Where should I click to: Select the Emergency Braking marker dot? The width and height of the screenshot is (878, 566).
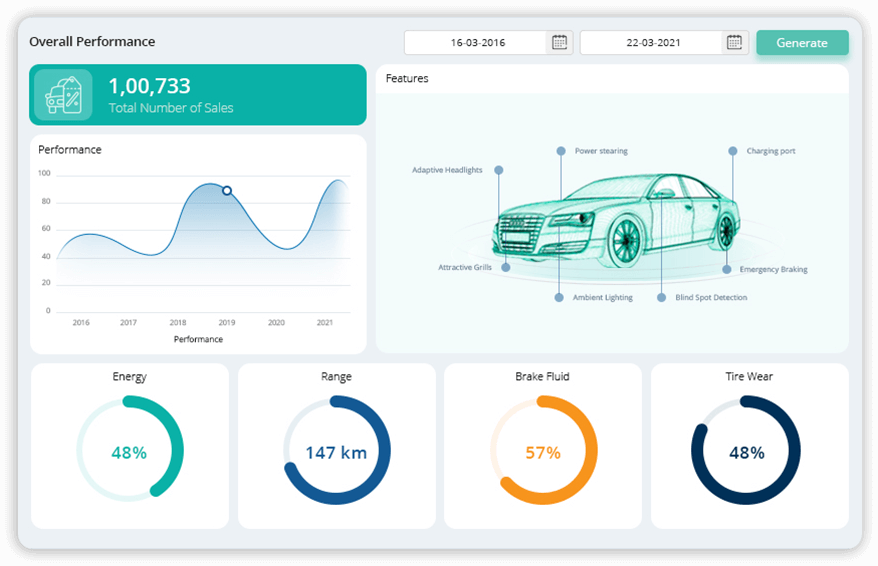[727, 269]
